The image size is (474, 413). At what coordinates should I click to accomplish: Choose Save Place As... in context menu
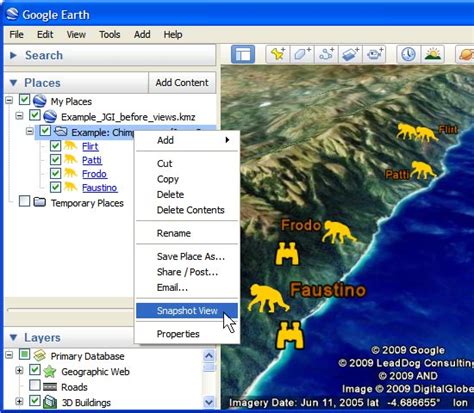point(187,256)
